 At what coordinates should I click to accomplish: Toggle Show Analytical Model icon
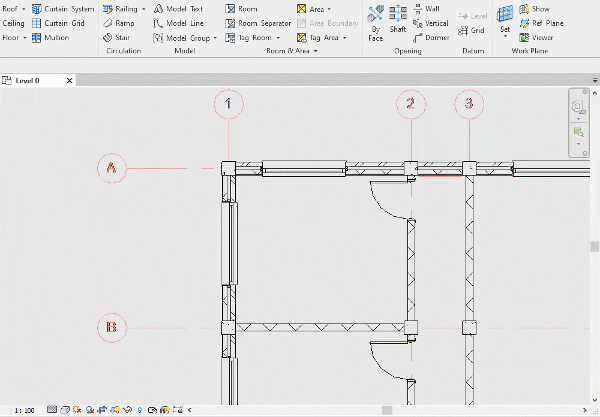point(165,410)
